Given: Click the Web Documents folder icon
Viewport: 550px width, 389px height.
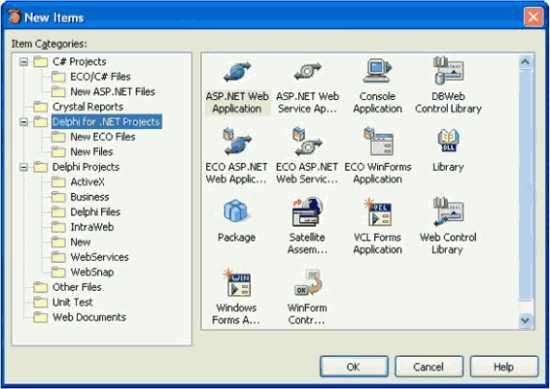Looking at the screenshot, I should (x=41, y=317).
